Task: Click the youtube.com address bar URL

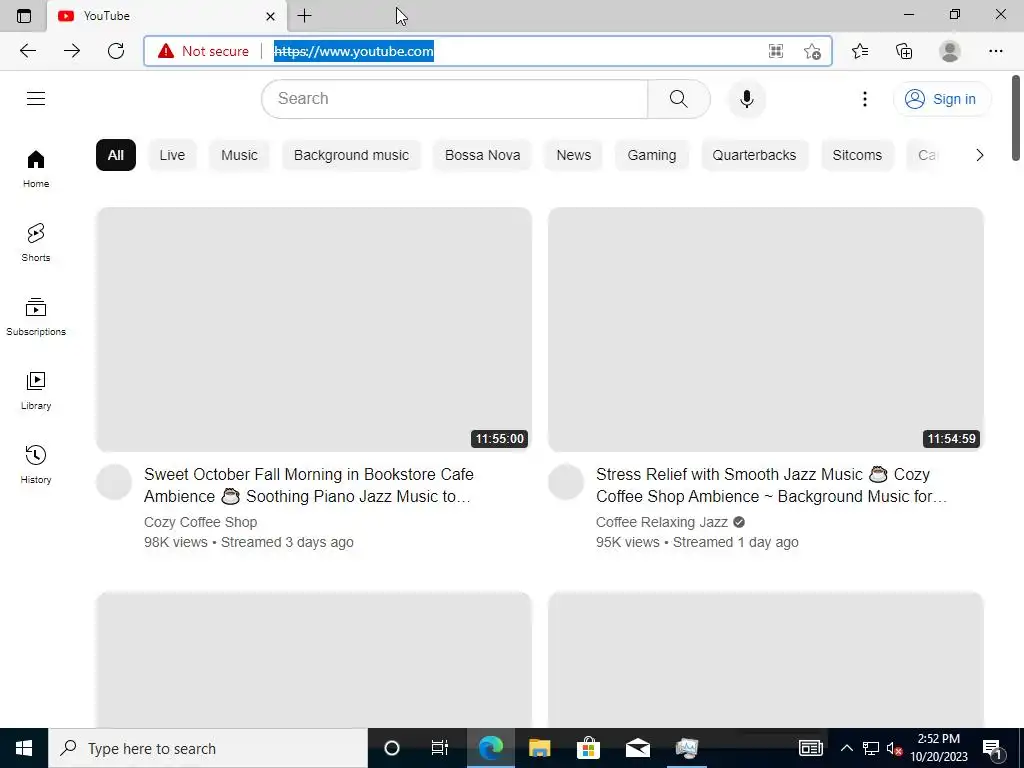Action: (354, 51)
